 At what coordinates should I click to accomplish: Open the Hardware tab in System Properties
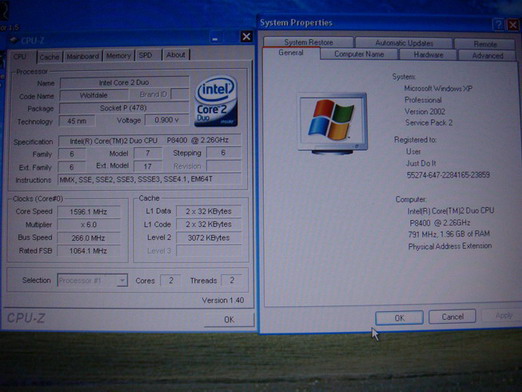pos(428,55)
